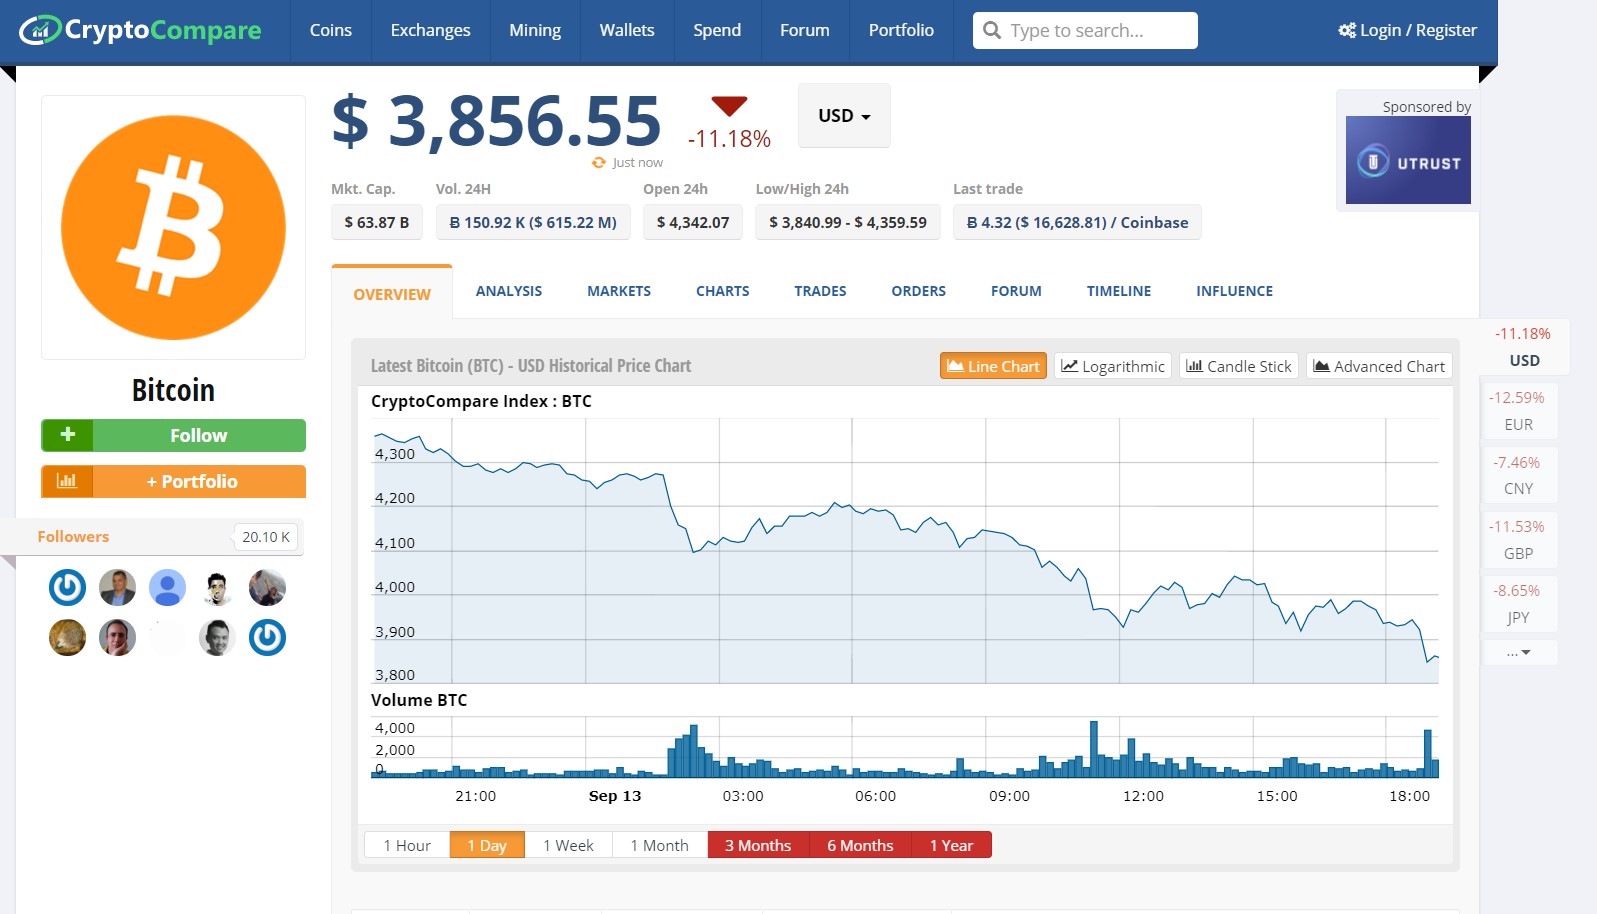This screenshot has height=914, width=1597.
Task: Open the USD currency dropdown
Action: [x=844, y=116]
